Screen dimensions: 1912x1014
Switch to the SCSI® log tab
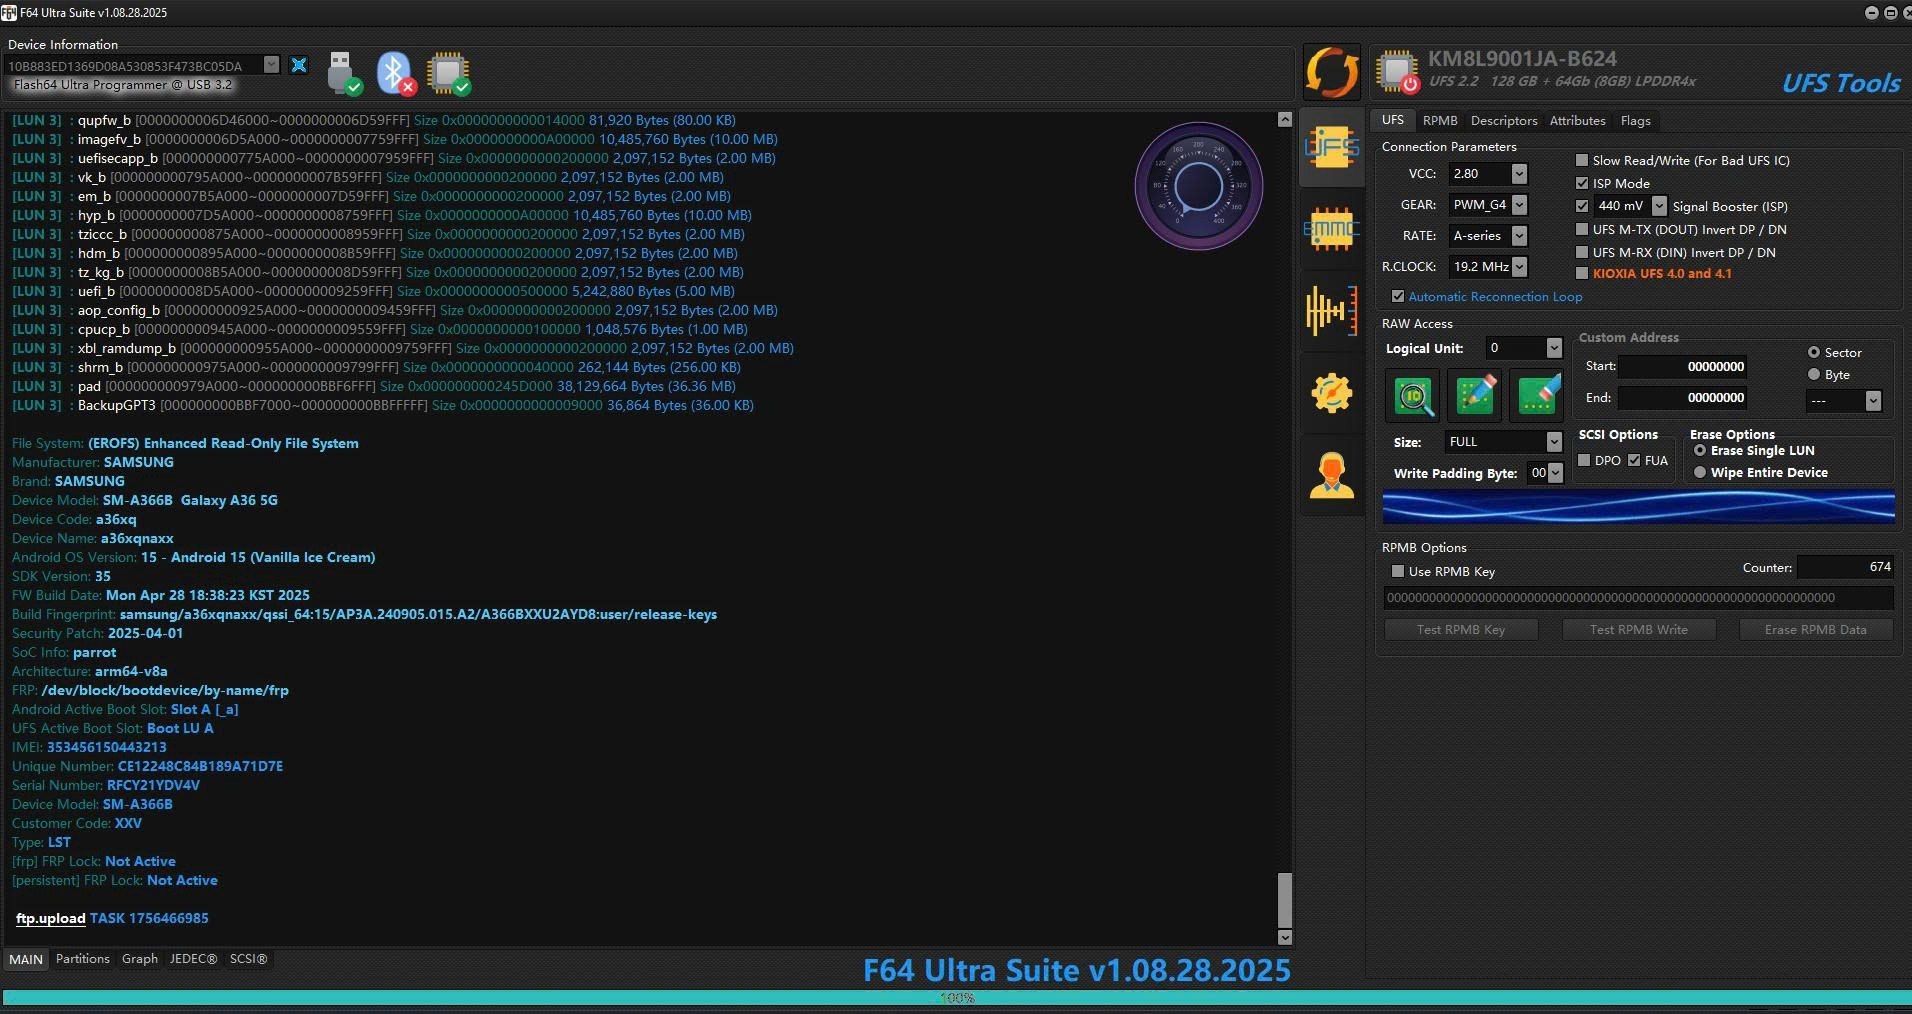[248, 958]
